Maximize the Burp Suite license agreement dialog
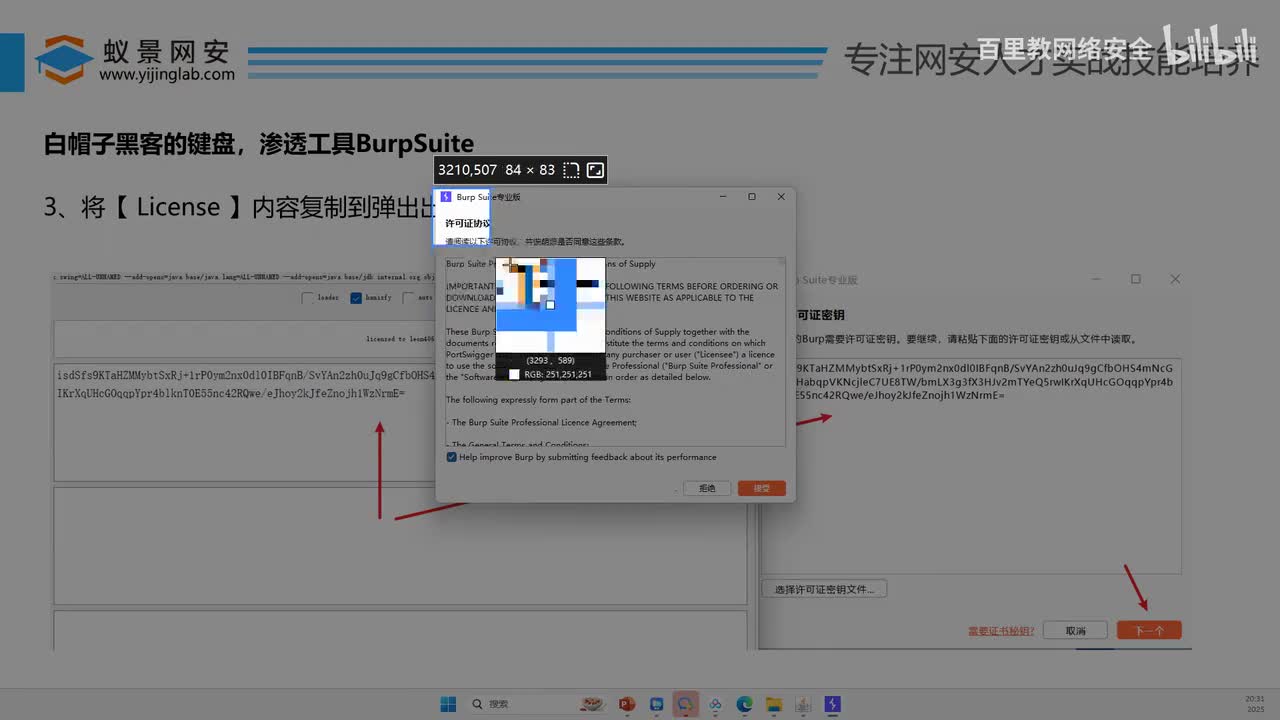1280x720 pixels. pos(752,197)
